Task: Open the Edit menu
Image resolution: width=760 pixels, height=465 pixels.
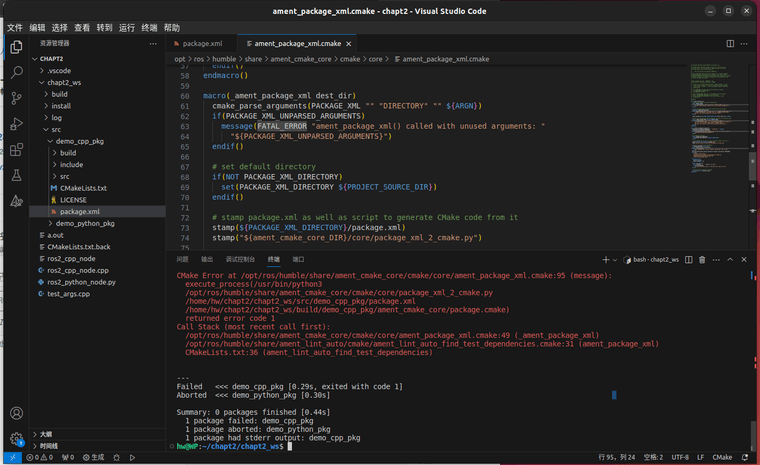Action: point(37,28)
